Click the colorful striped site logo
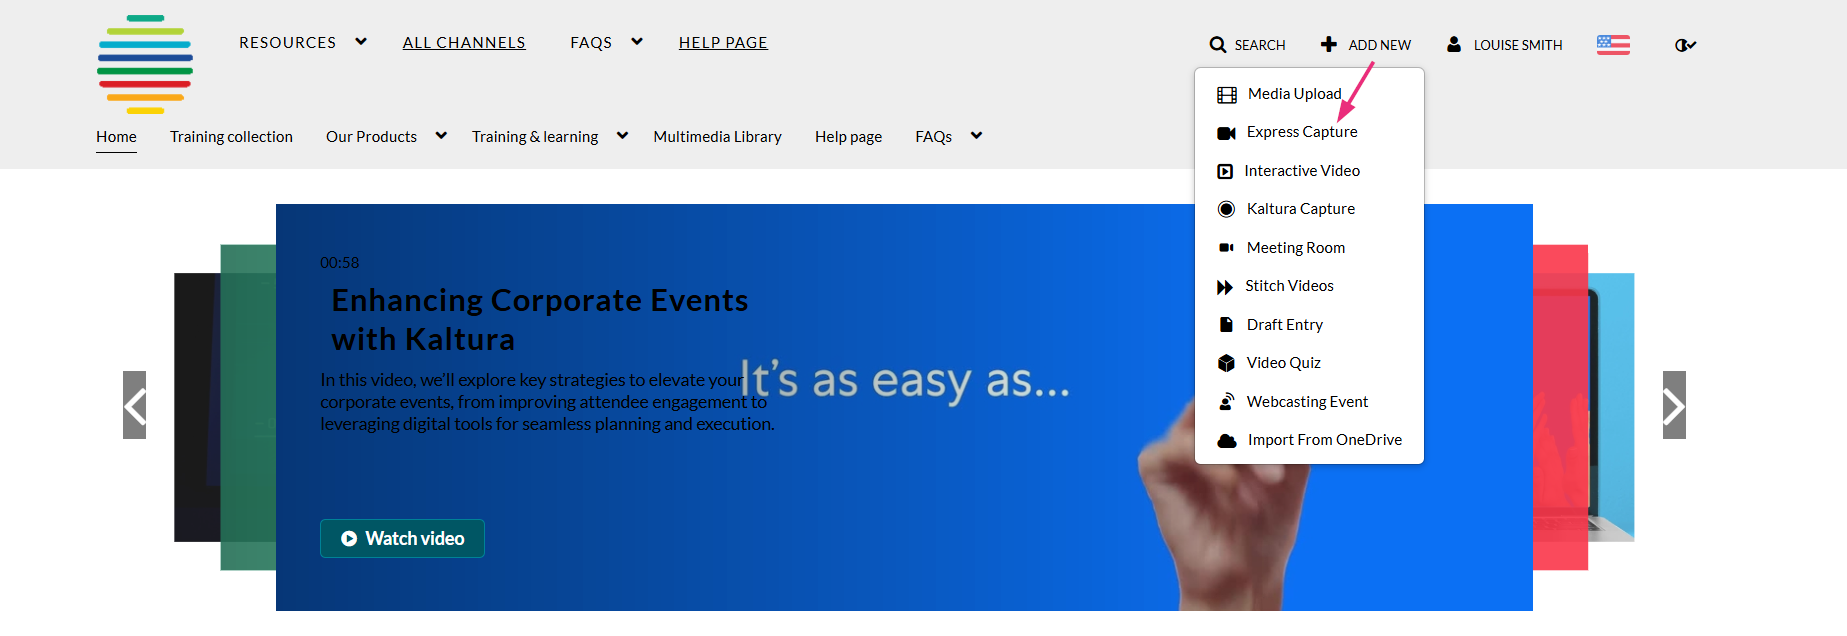Image resolution: width=1847 pixels, height=636 pixels. click(145, 64)
